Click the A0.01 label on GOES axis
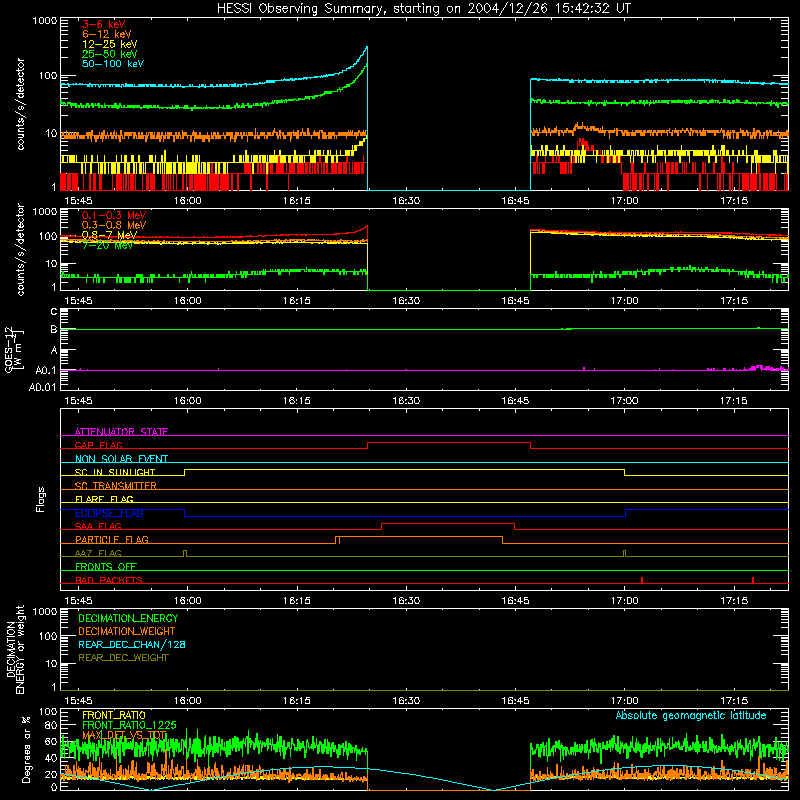 tap(43, 387)
